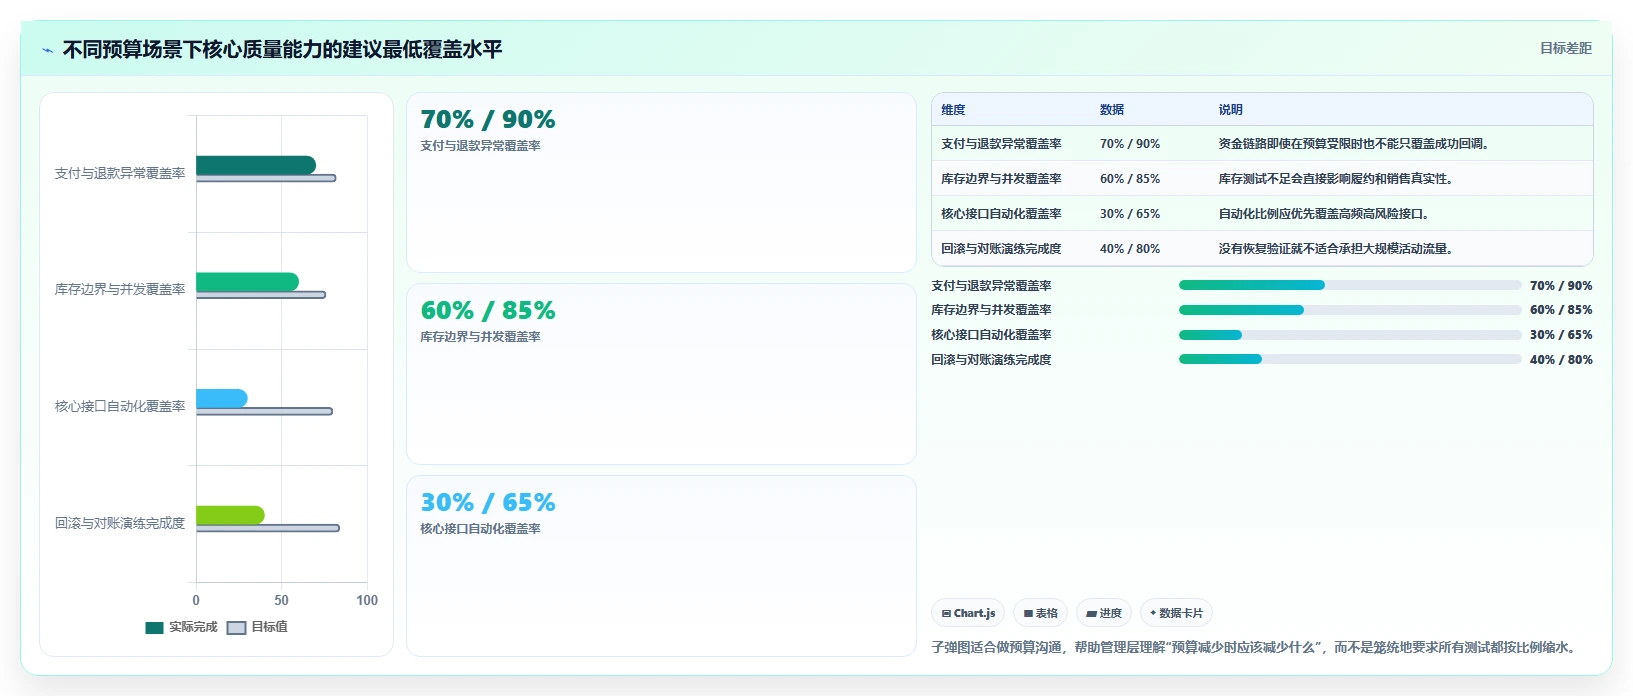The image size is (1633, 696).
Task: Click the 50 tick on the chart x-axis
Action: 281,600
